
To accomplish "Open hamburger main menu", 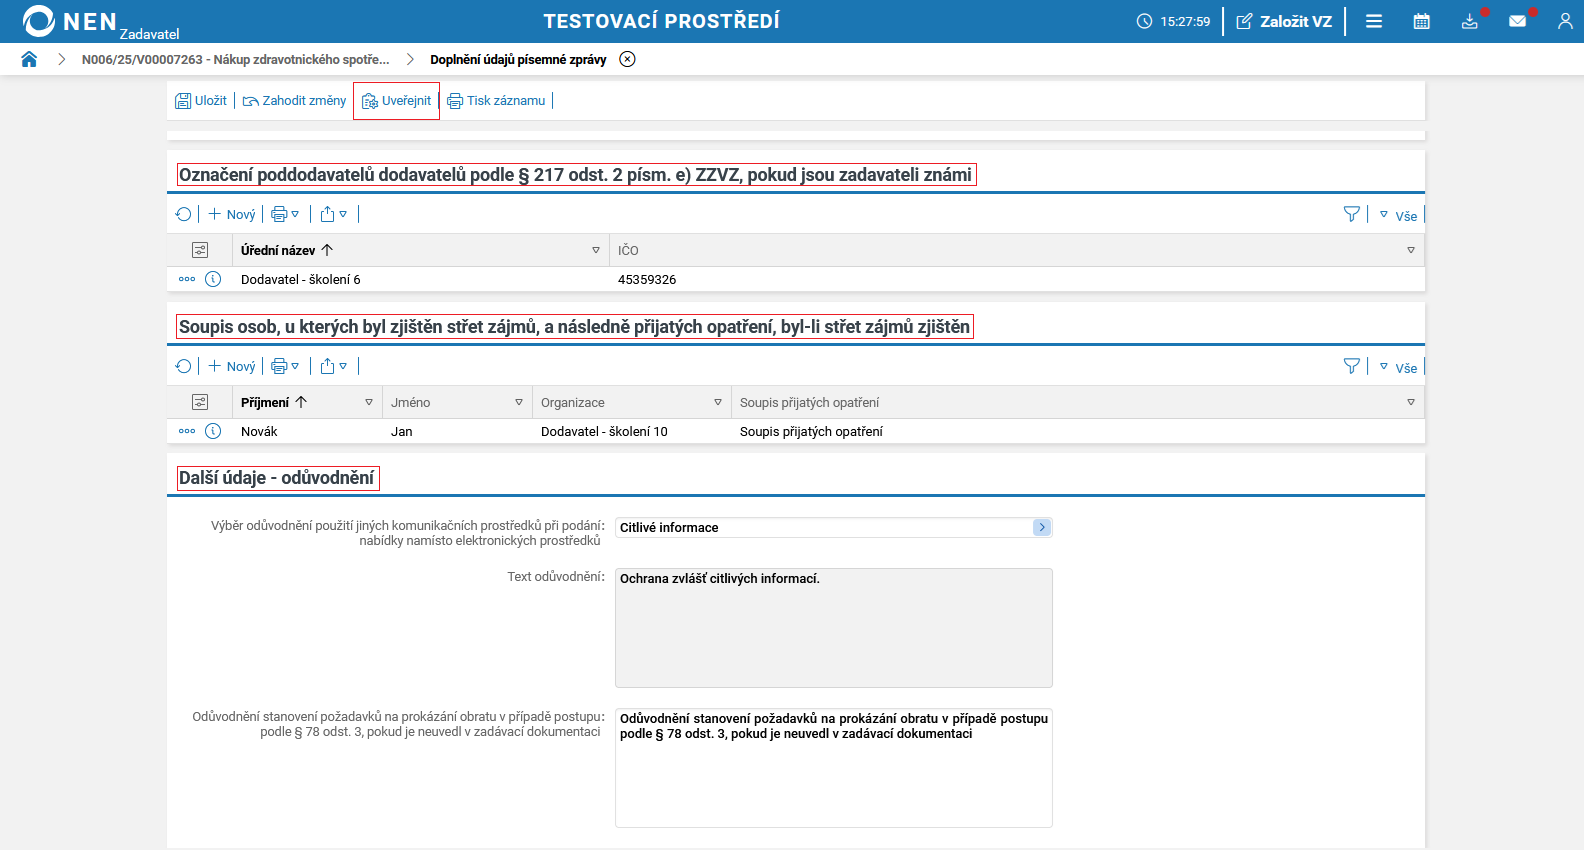I will pyautogui.click(x=1374, y=21).
